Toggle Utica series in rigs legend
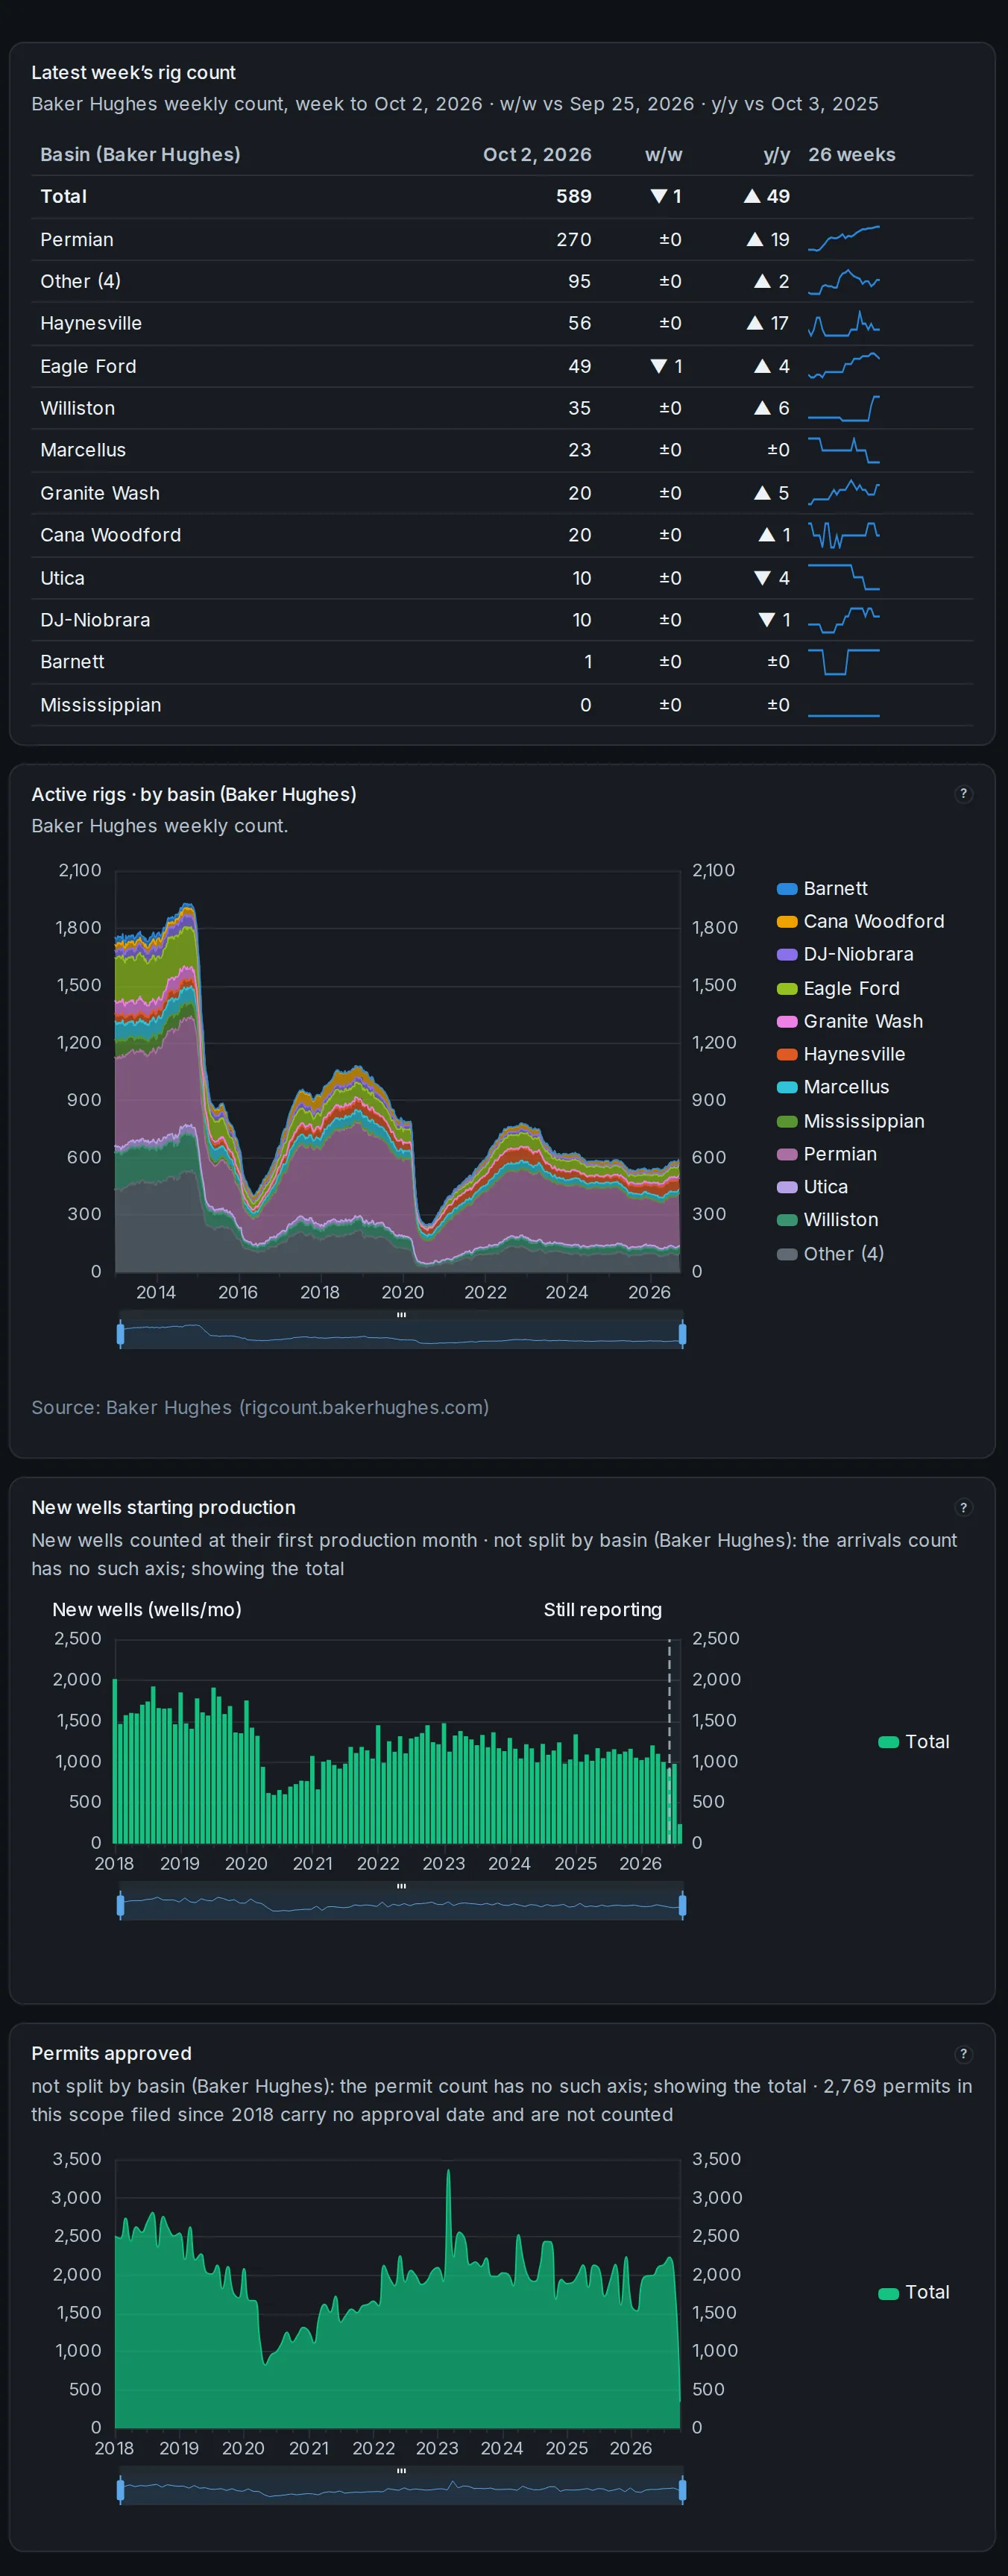Screen dimensions: 1008x2576 coord(812,1187)
